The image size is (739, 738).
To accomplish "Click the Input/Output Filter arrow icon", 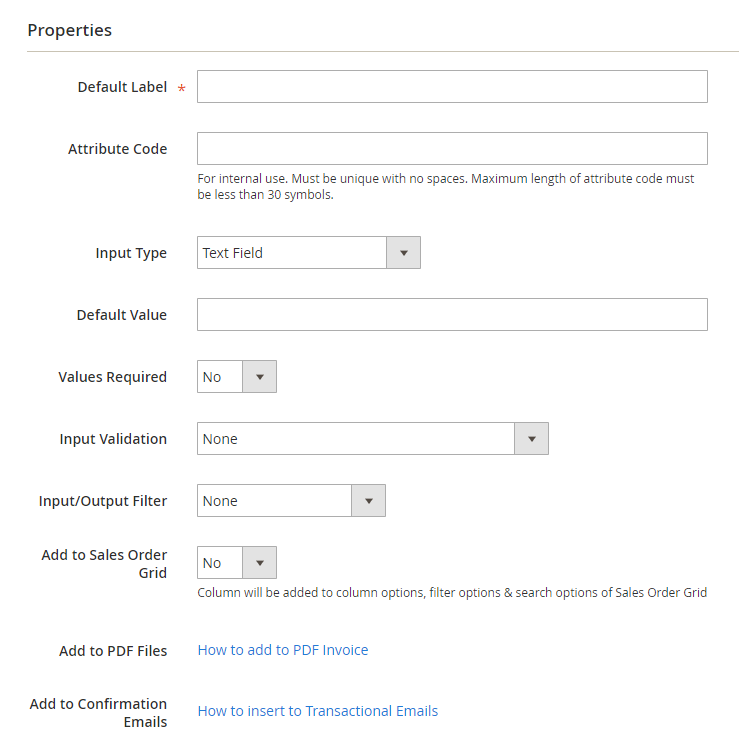I will [x=368, y=501].
